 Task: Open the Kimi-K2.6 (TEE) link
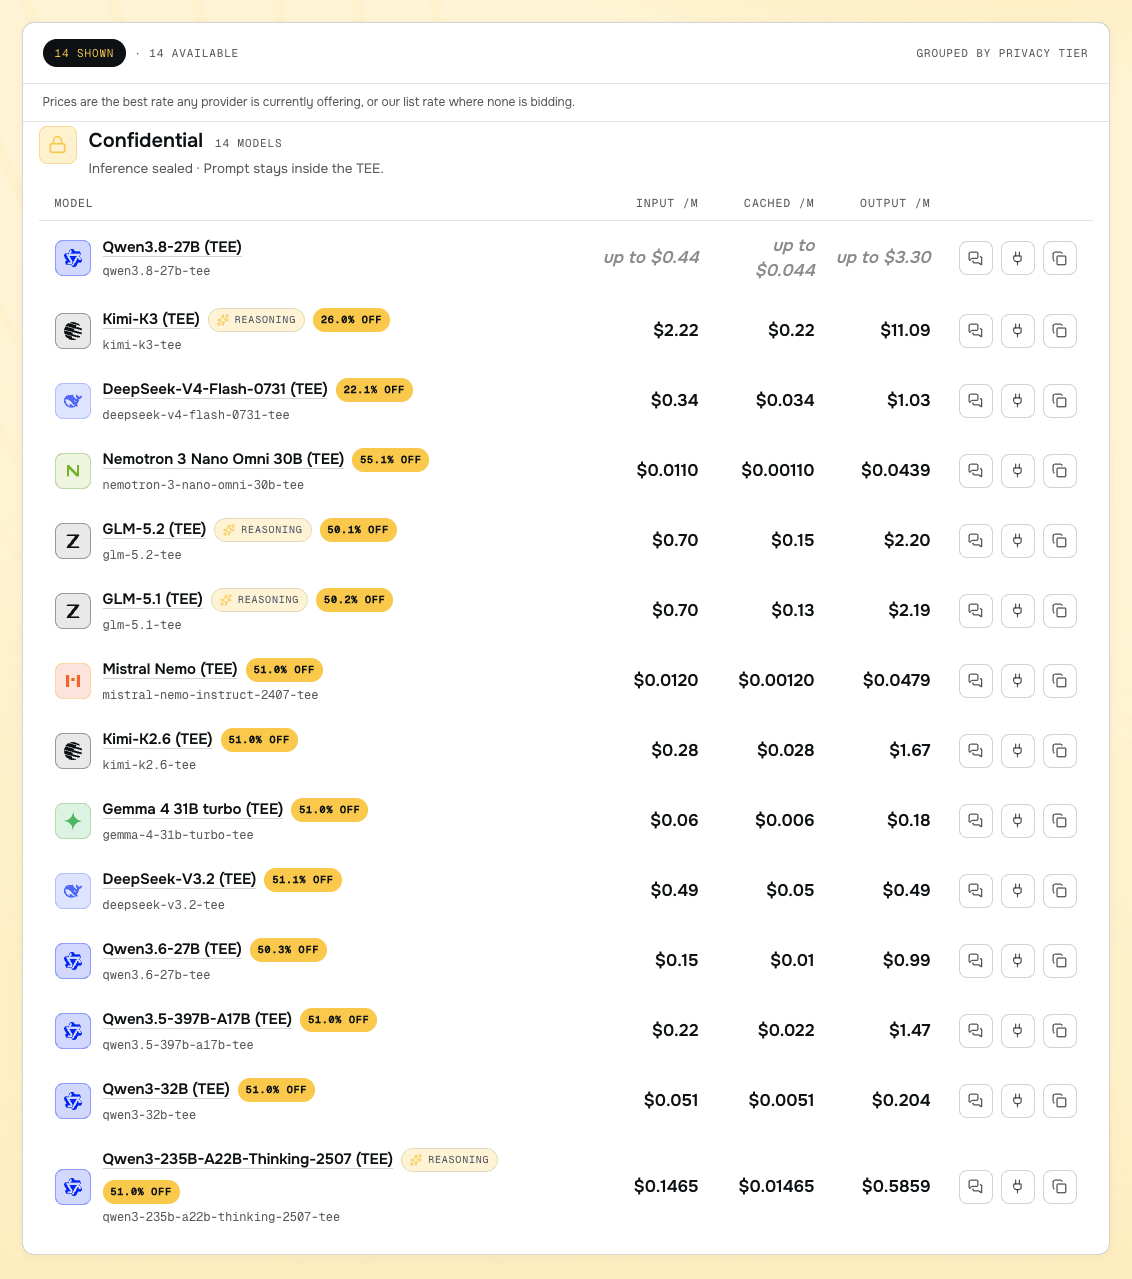[x=157, y=739]
